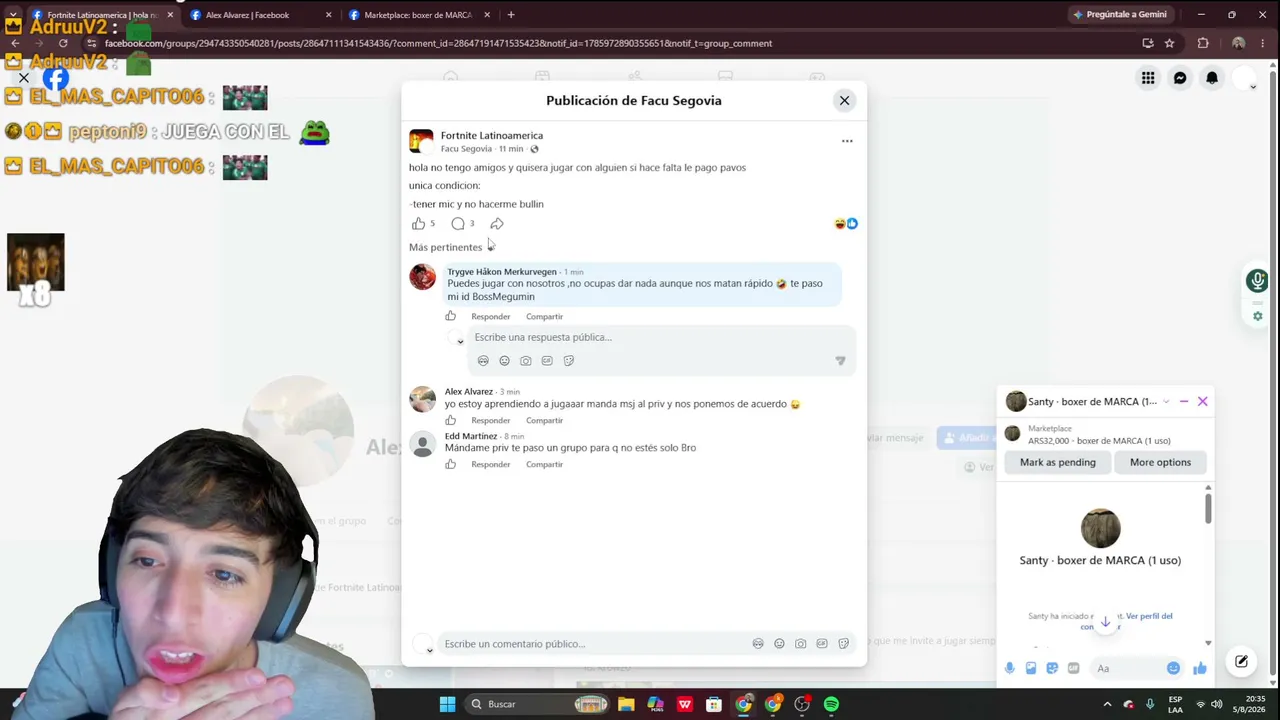Image resolution: width=1280 pixels, height=720 pixels.
Task: Open More options for the Marketplace listing
Action: tap(1160, 463)
